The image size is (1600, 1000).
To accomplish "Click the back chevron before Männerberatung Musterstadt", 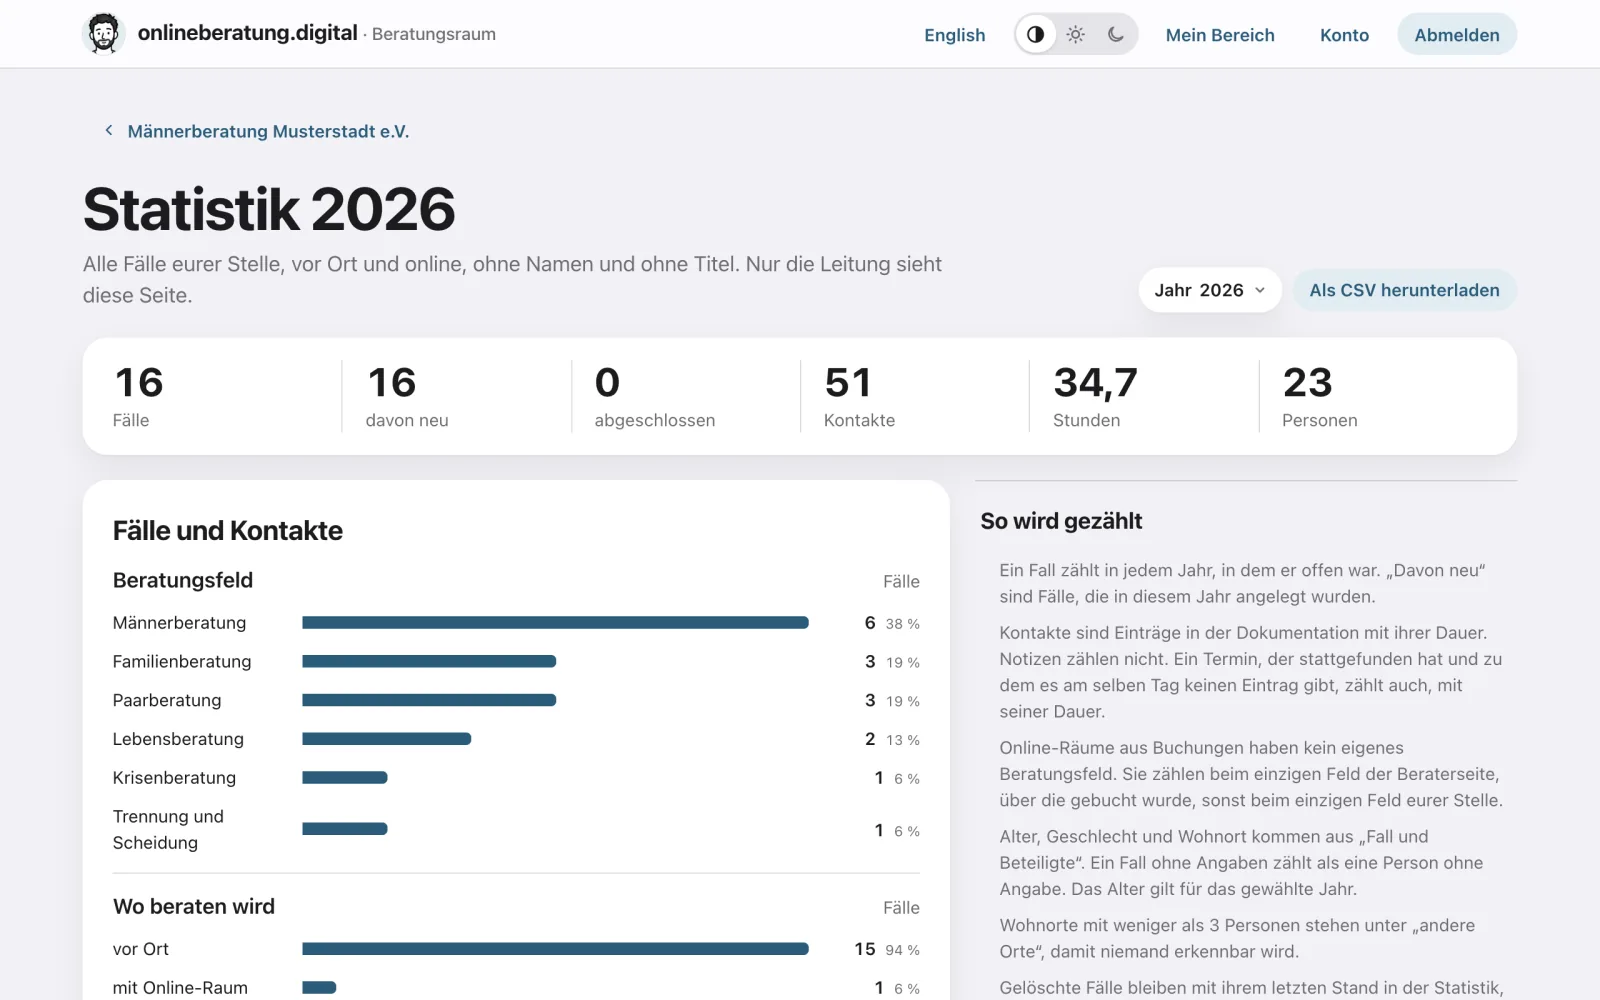I will 109,131.
